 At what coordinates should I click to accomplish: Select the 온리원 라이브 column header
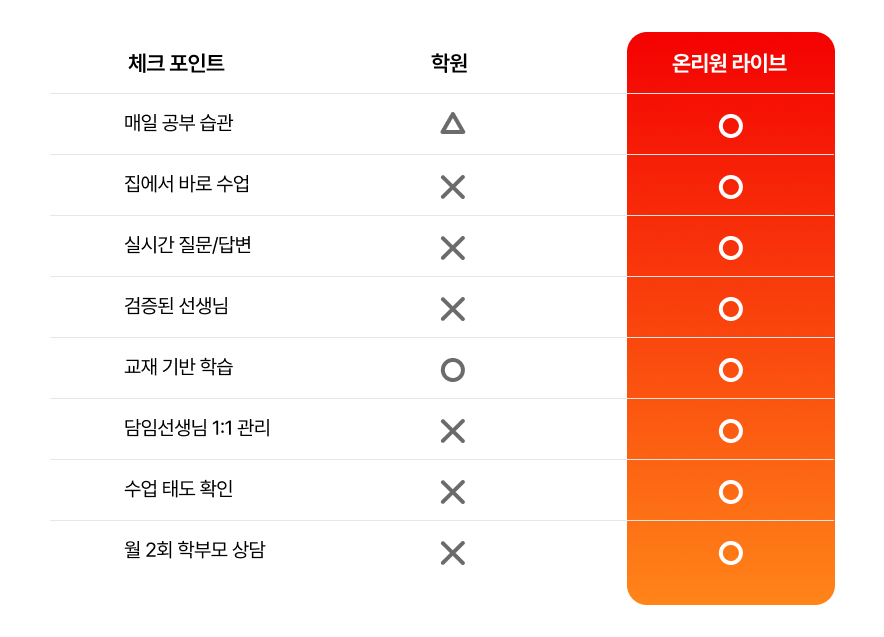pyautogui.click(x=730, y=63)
